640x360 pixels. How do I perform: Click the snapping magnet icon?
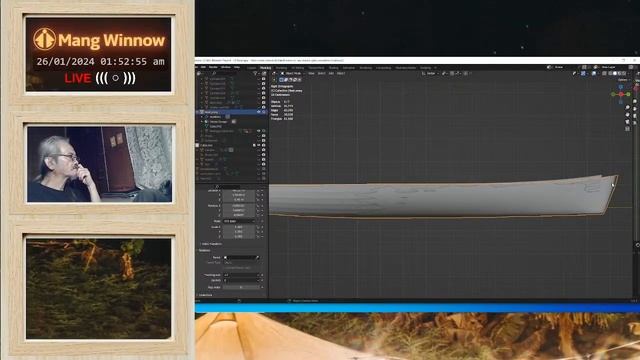pyautogui.click(x=452, y=73)
